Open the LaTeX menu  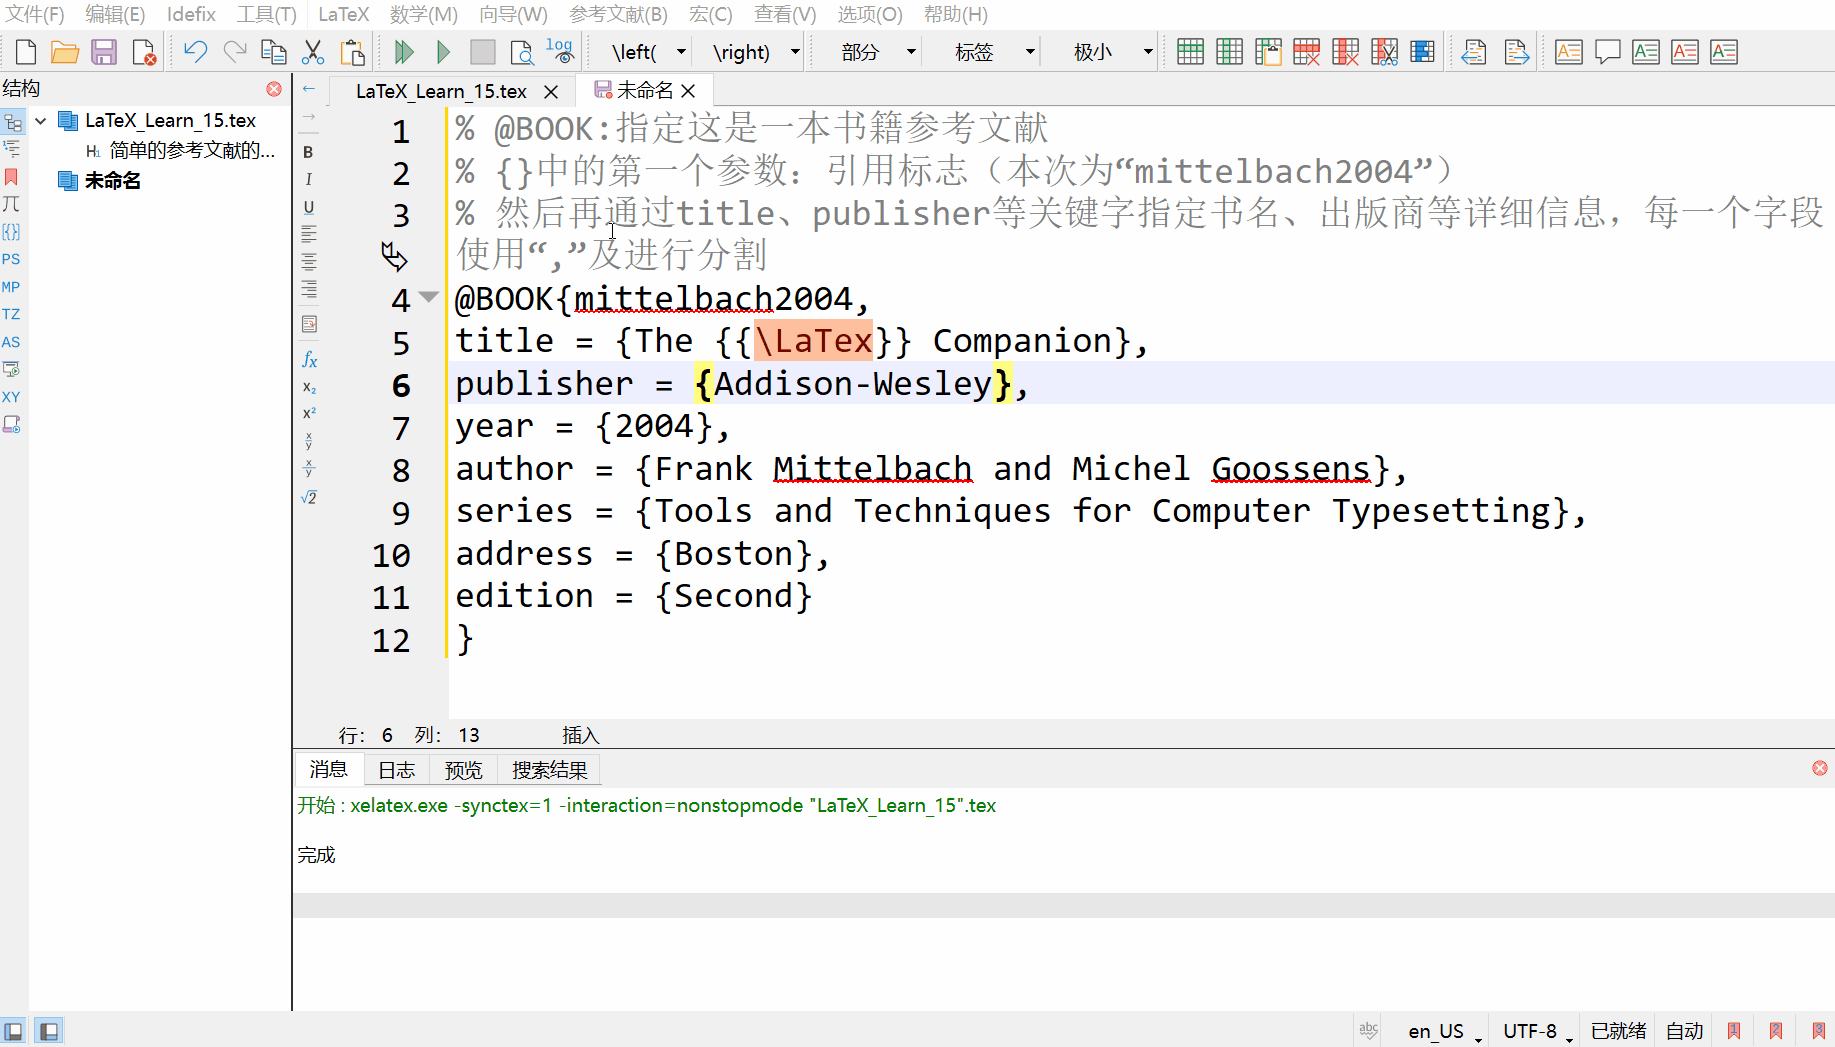(344, 14)
